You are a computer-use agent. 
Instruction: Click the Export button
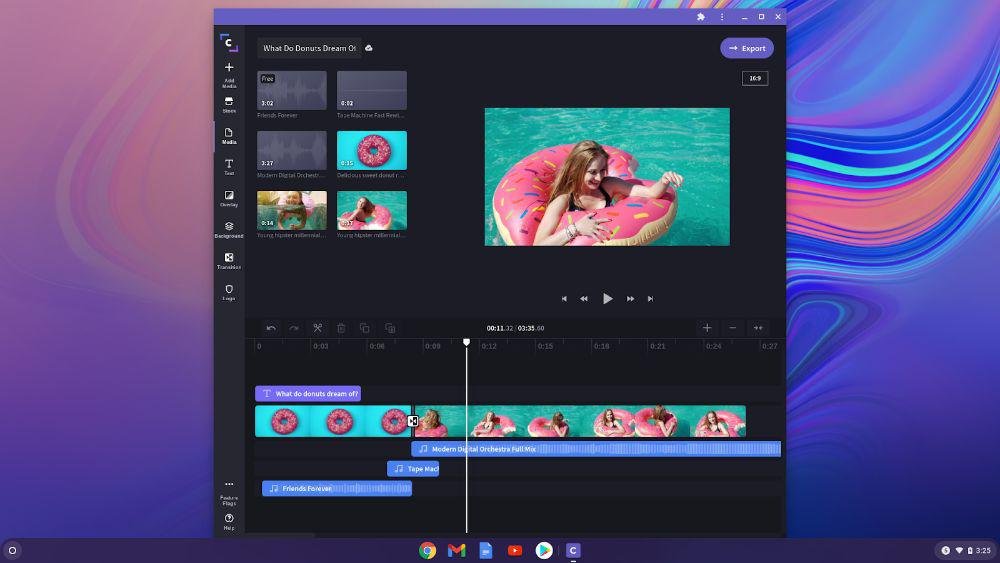(747, 48)
